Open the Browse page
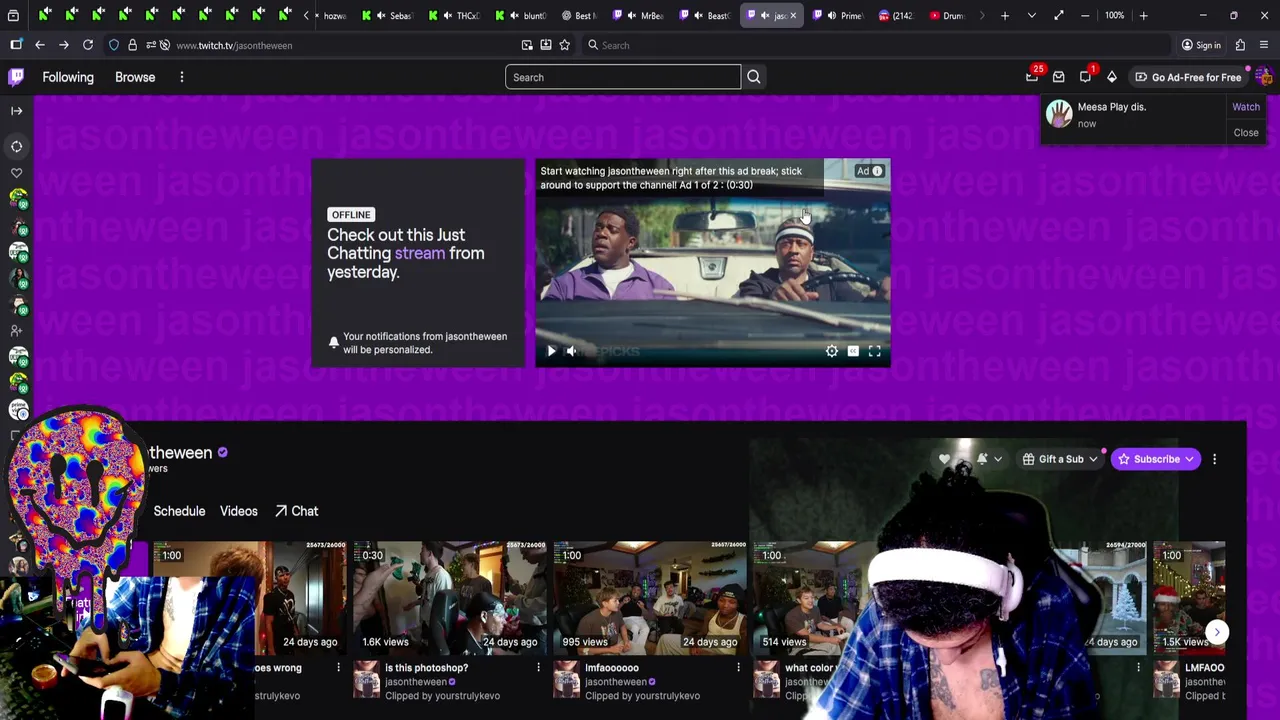1280x720 pixels. coord(135,77)
